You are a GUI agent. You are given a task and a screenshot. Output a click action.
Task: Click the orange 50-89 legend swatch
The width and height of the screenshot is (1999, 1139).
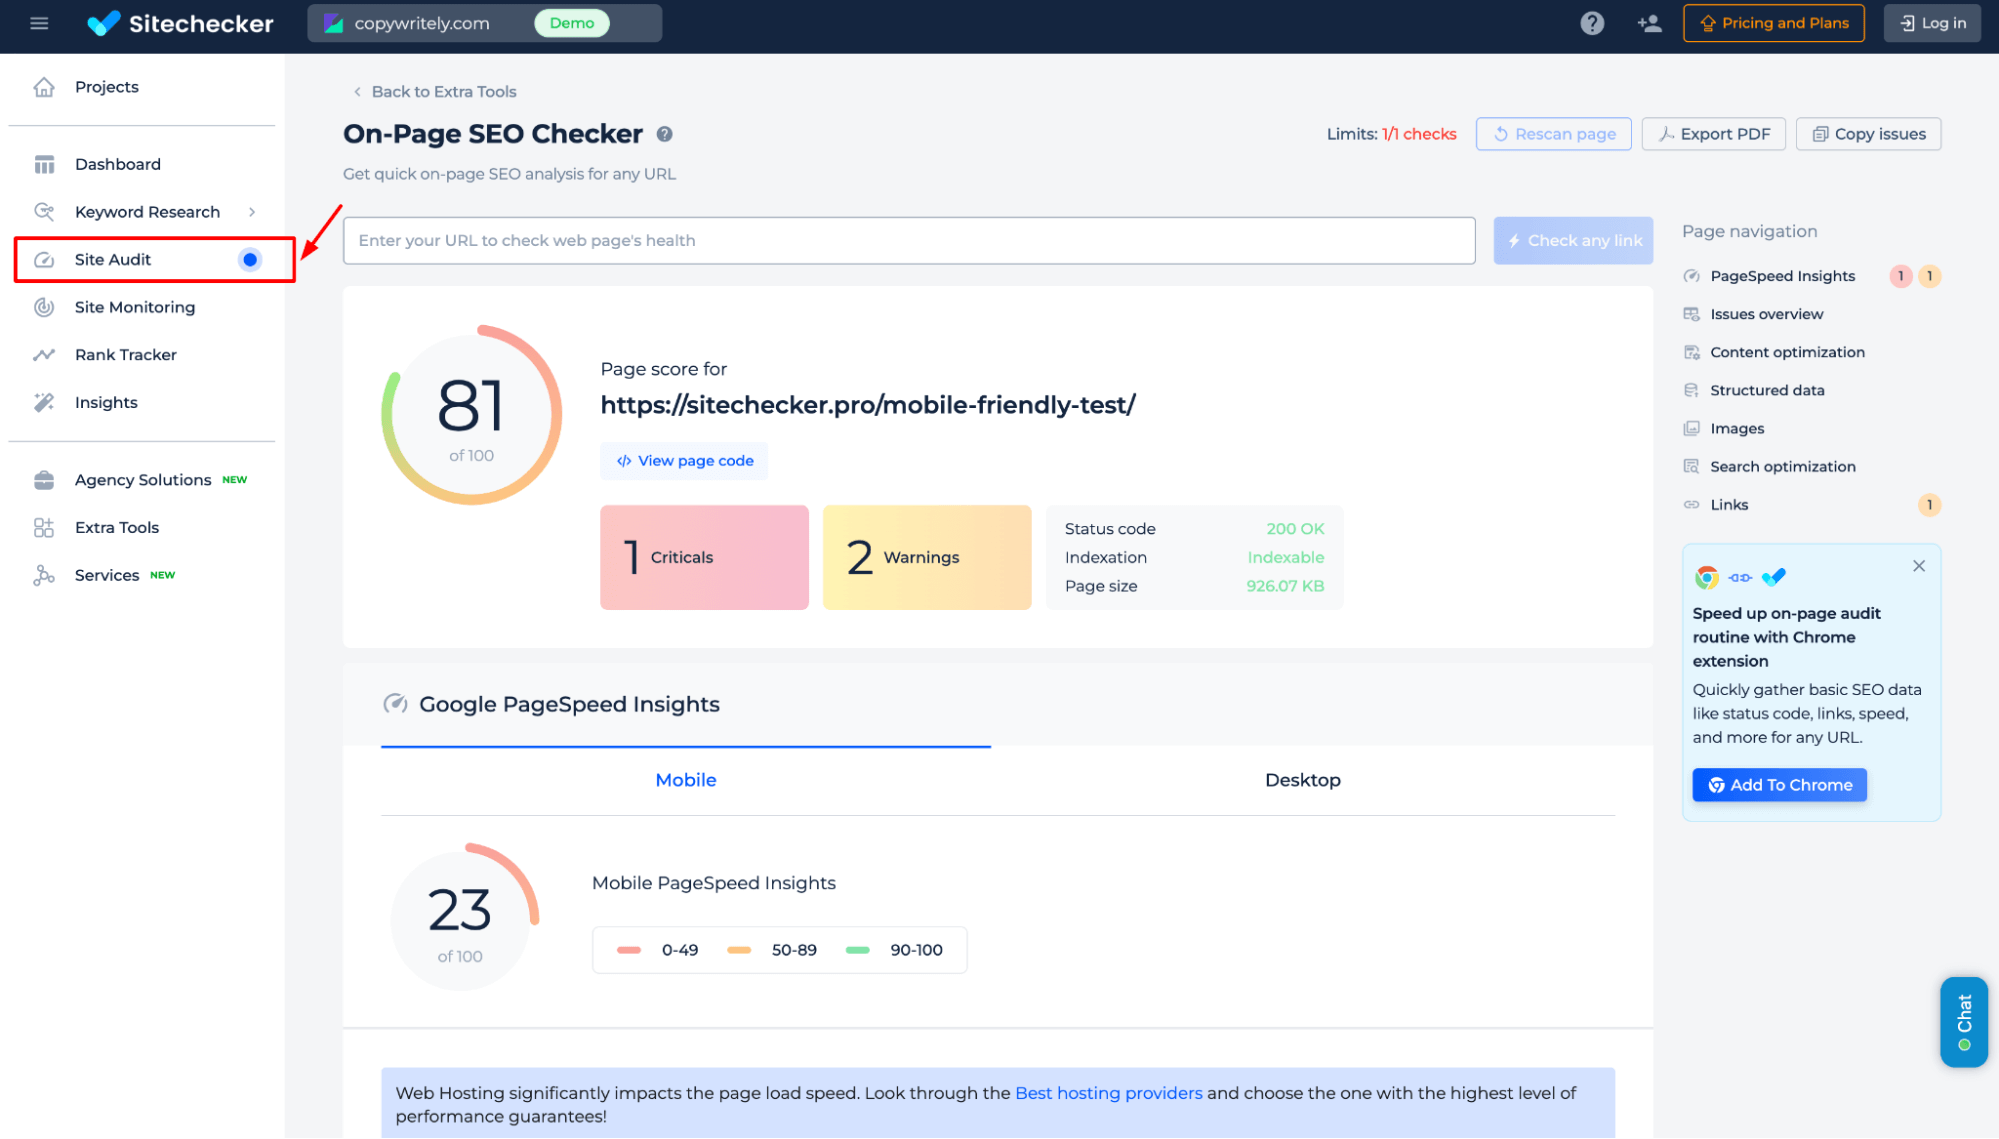coord(739,950)
